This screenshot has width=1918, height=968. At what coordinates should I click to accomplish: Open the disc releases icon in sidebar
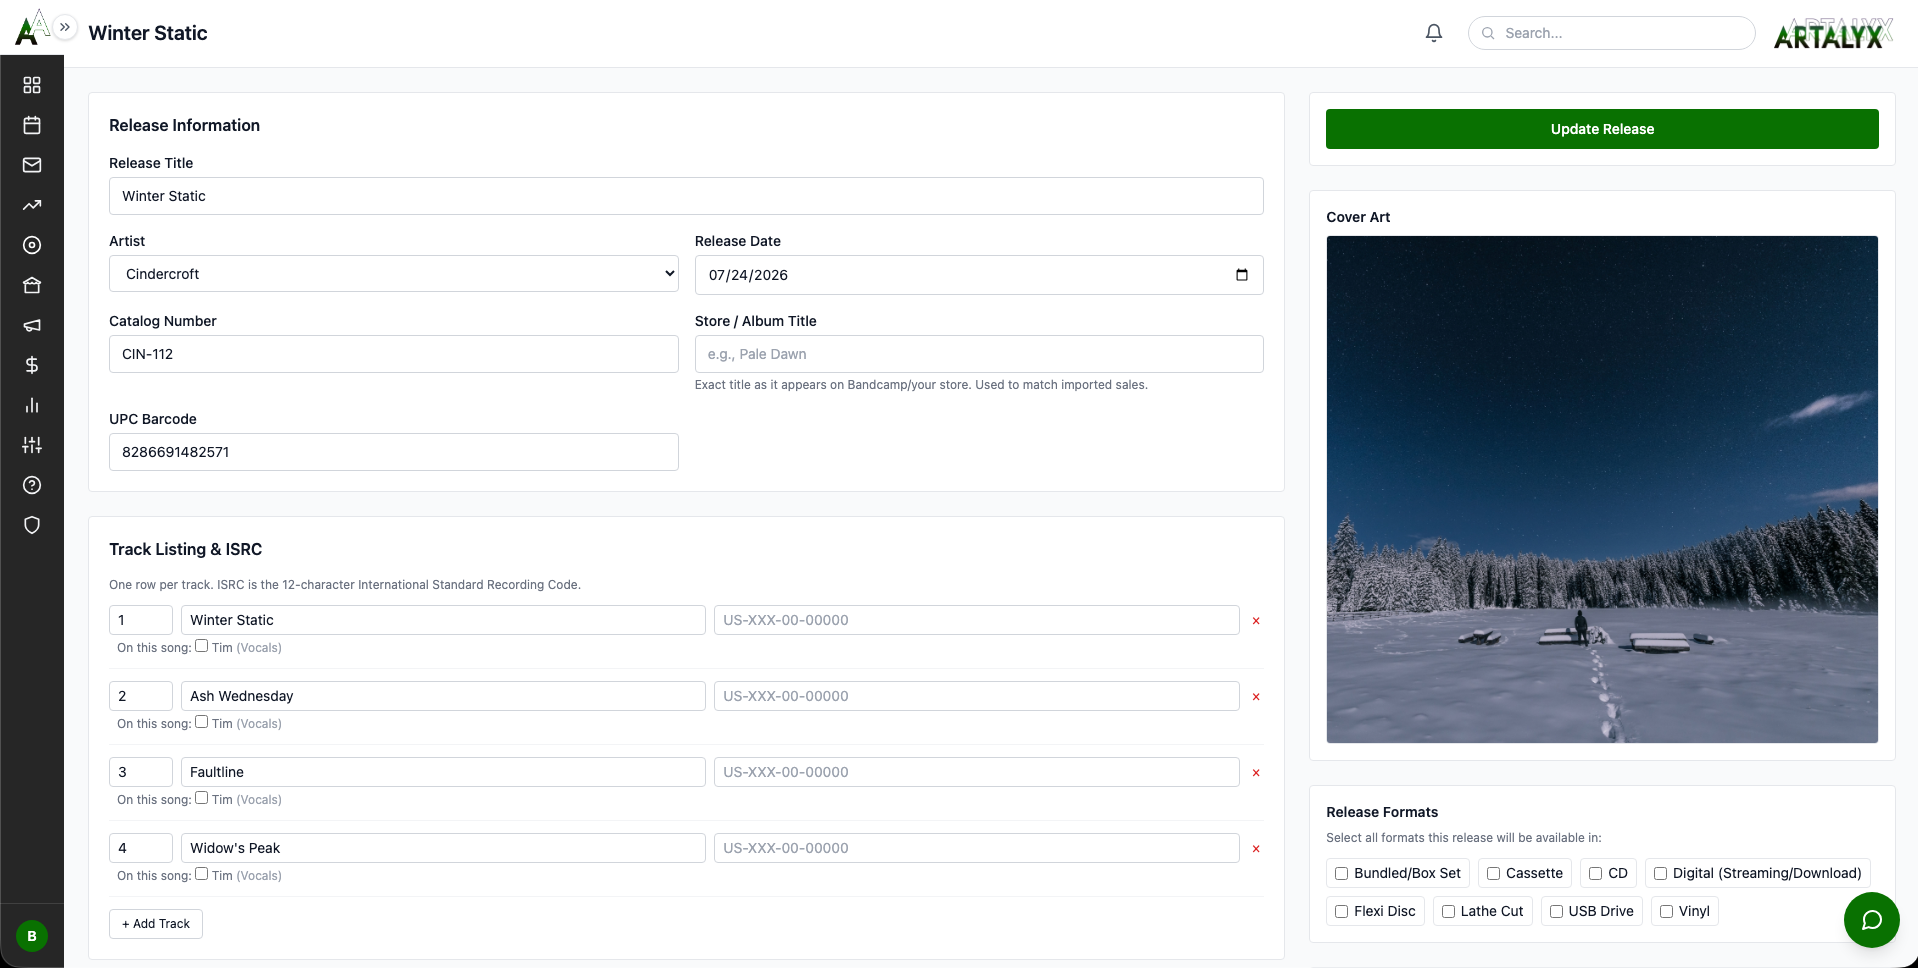[32, 245]
